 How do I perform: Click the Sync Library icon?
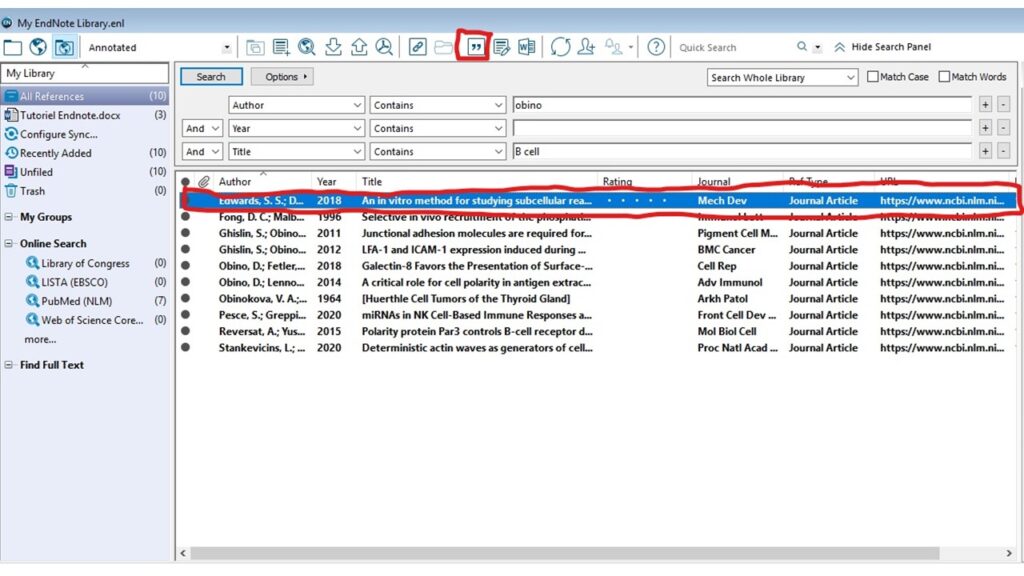pos(560,47)
